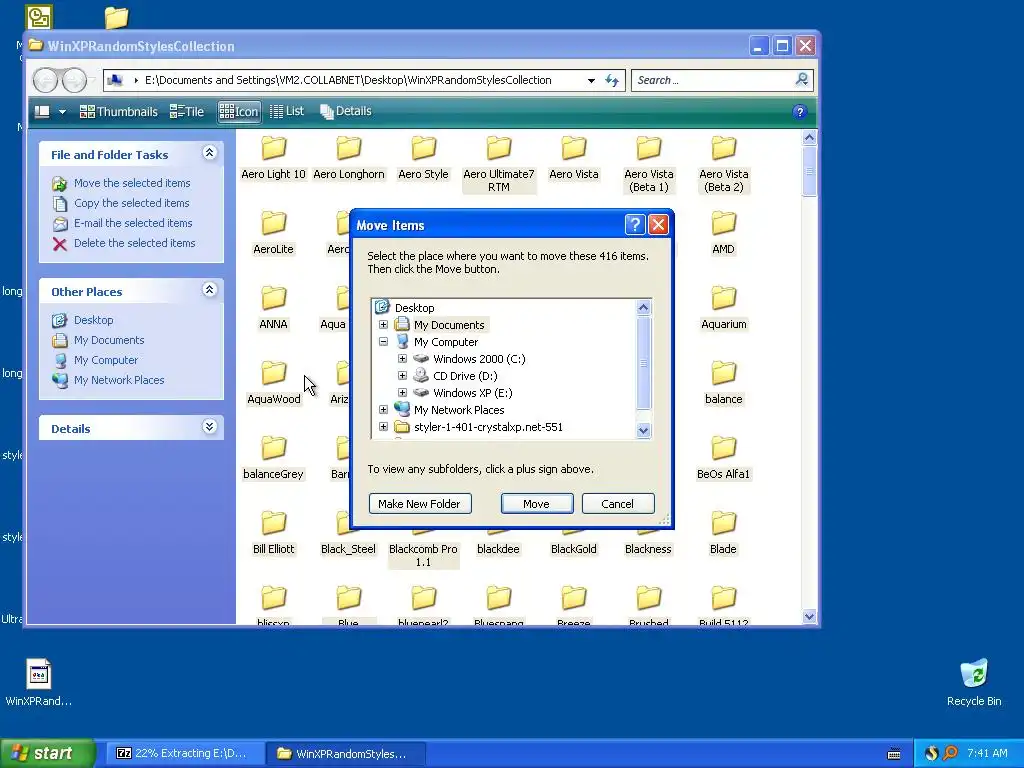
Task: Select the AquaWood folder icon
Action: pos(274,373)
